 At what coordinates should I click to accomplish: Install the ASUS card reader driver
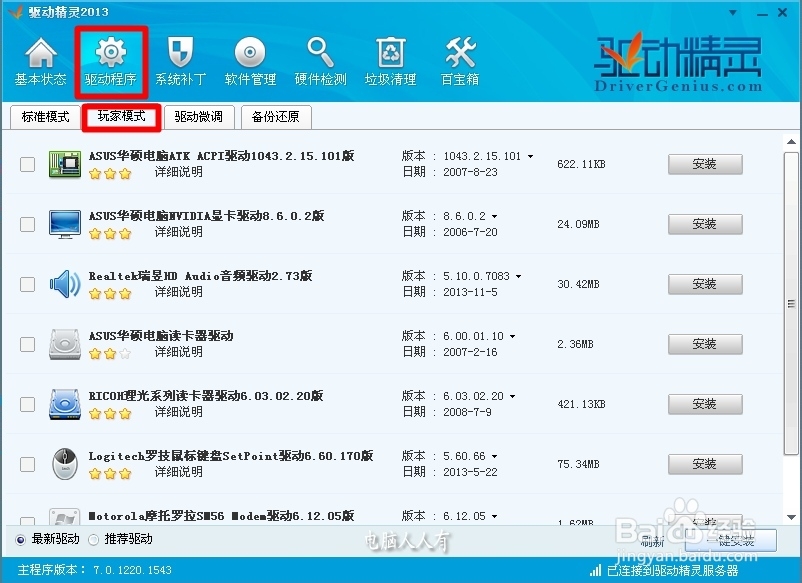coord(705,344)
